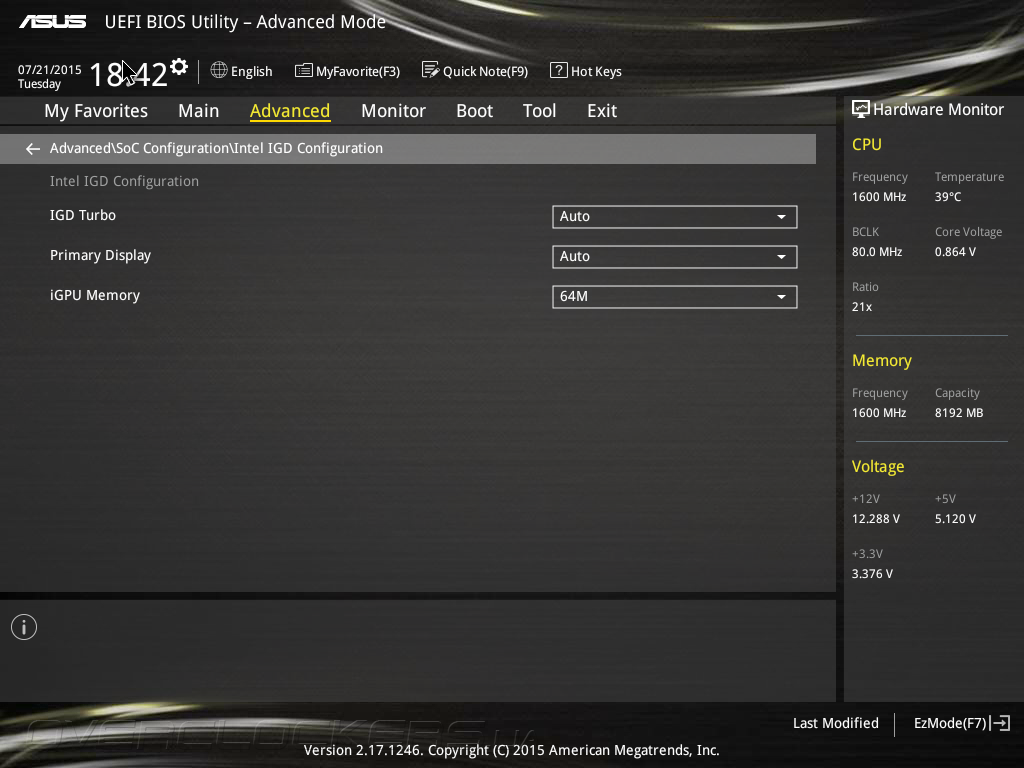Select the IGD Turbo setting label
This screenshot has height=768, width=1024.
(83, 215)
